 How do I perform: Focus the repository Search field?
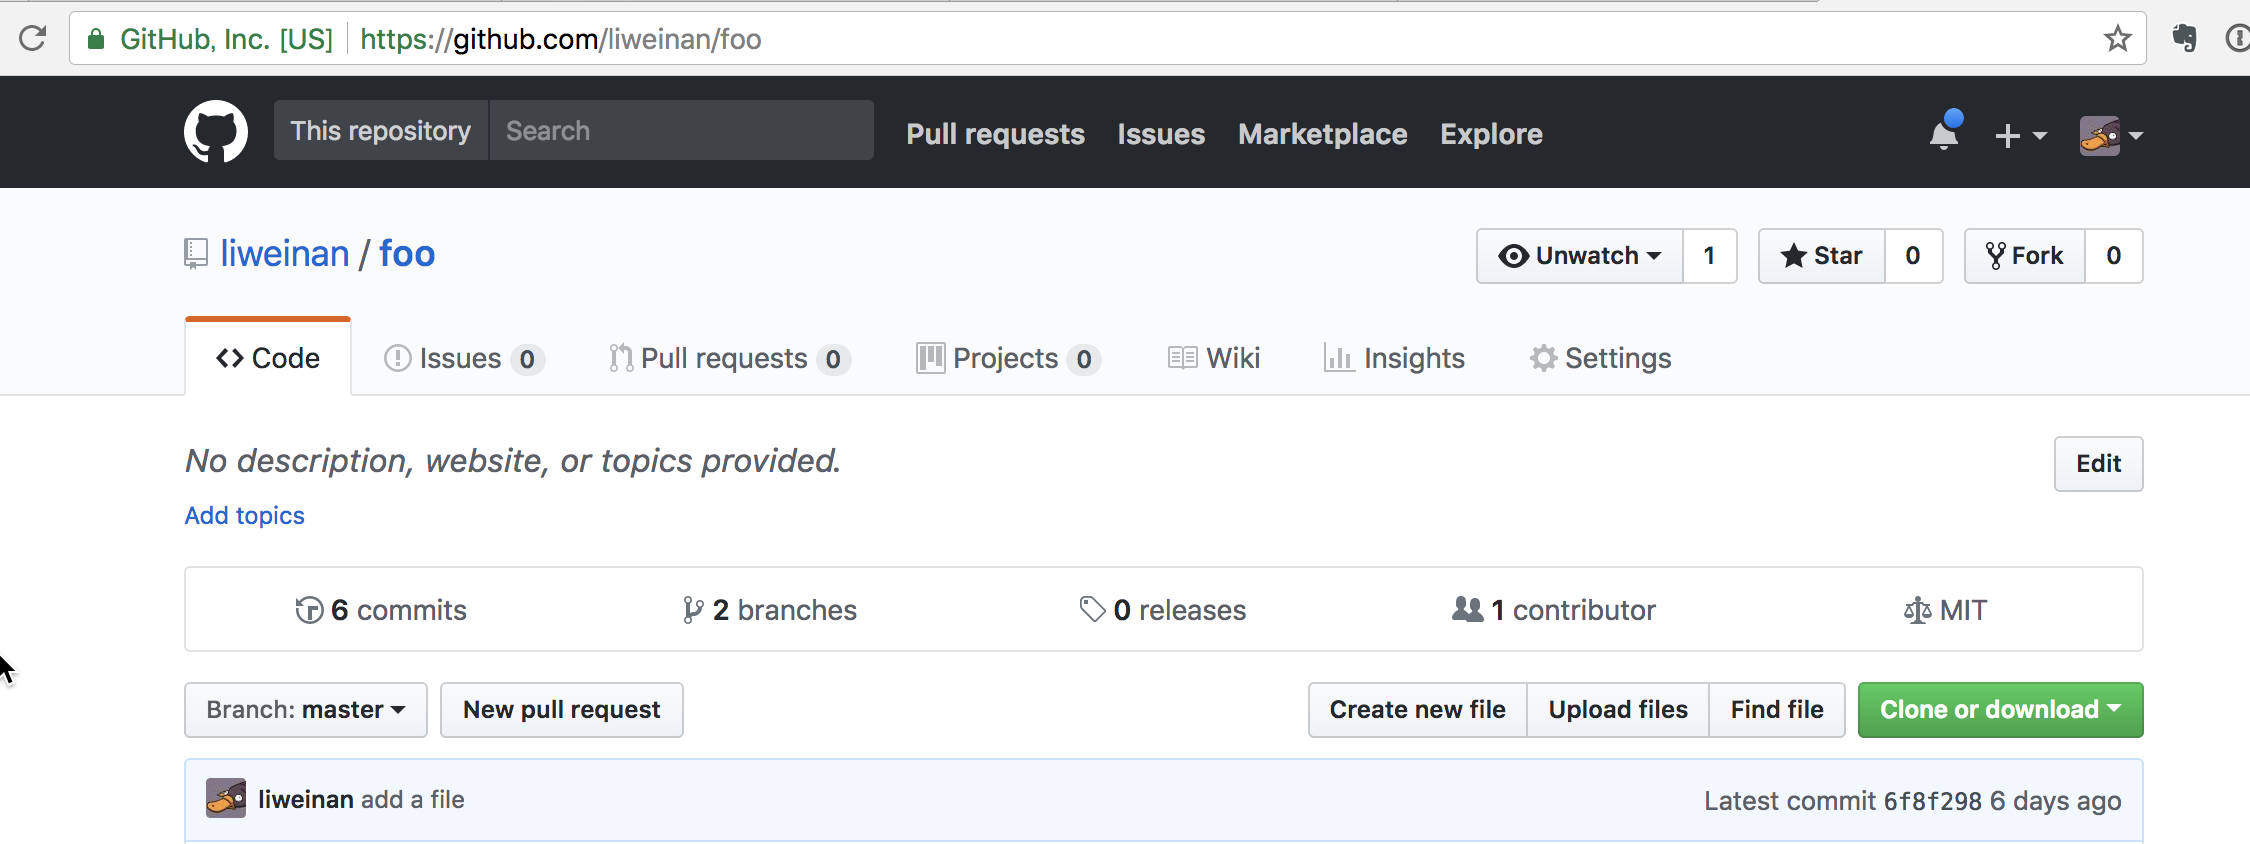[681, 130]
